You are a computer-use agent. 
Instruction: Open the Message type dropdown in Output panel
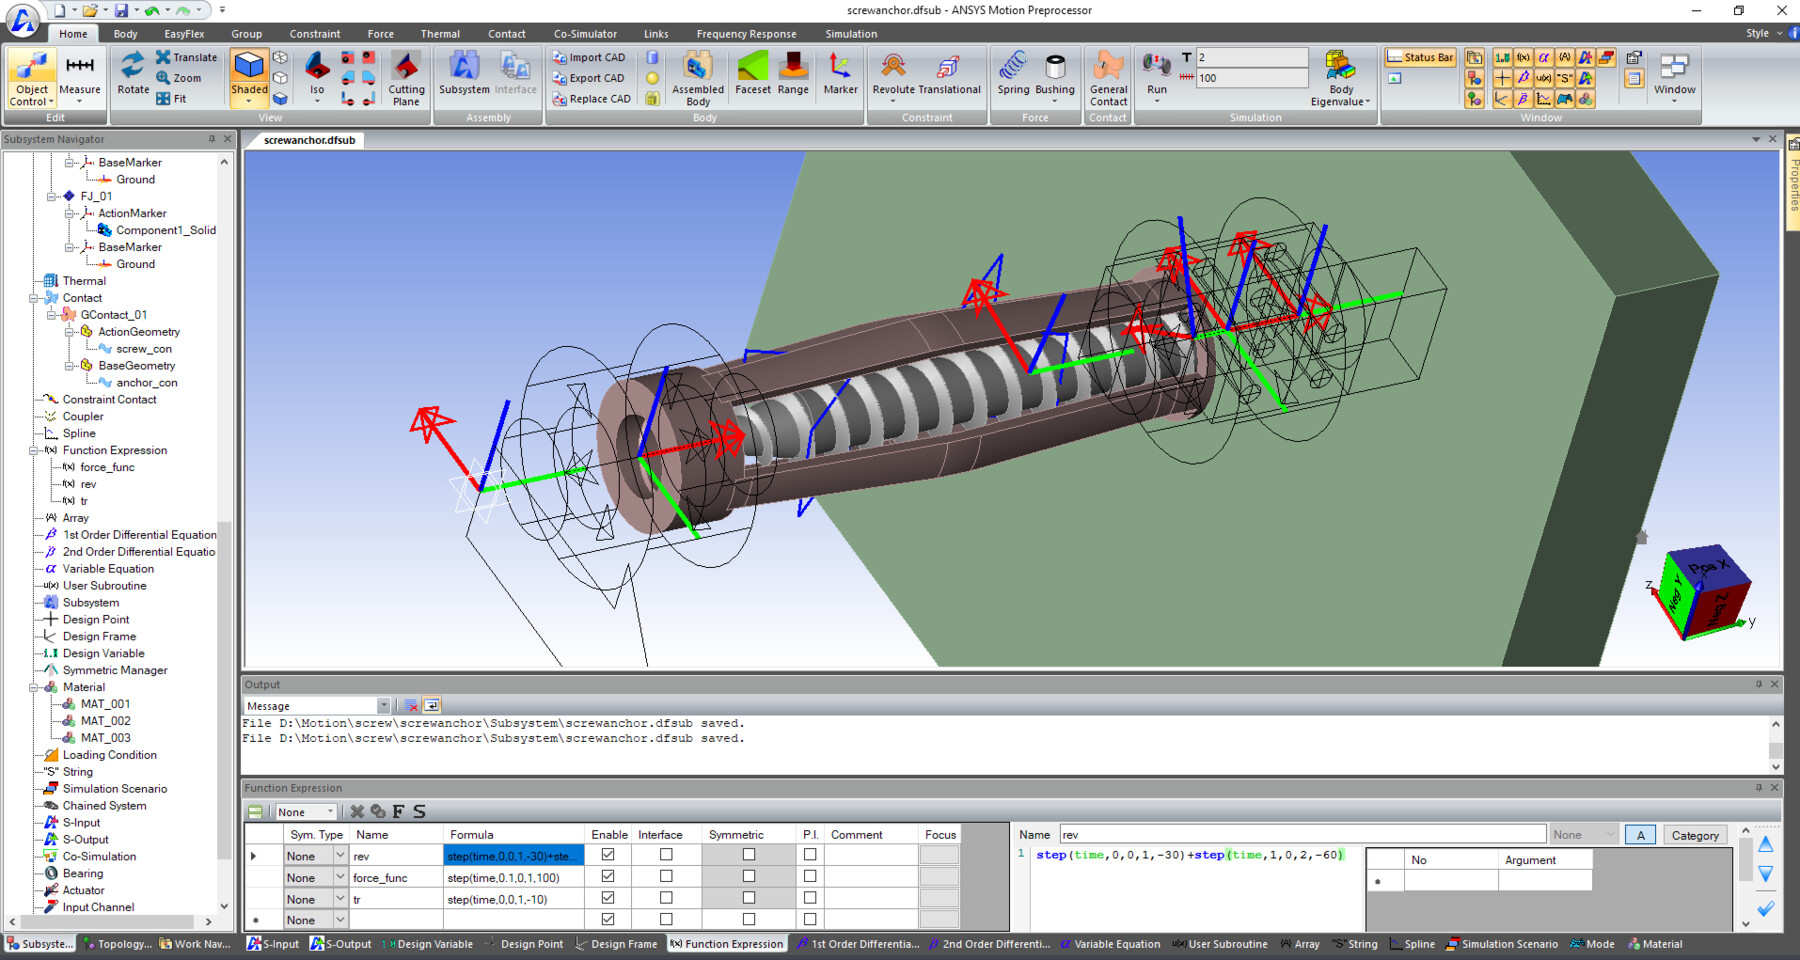pyautogui.click(x=384, y=705)
